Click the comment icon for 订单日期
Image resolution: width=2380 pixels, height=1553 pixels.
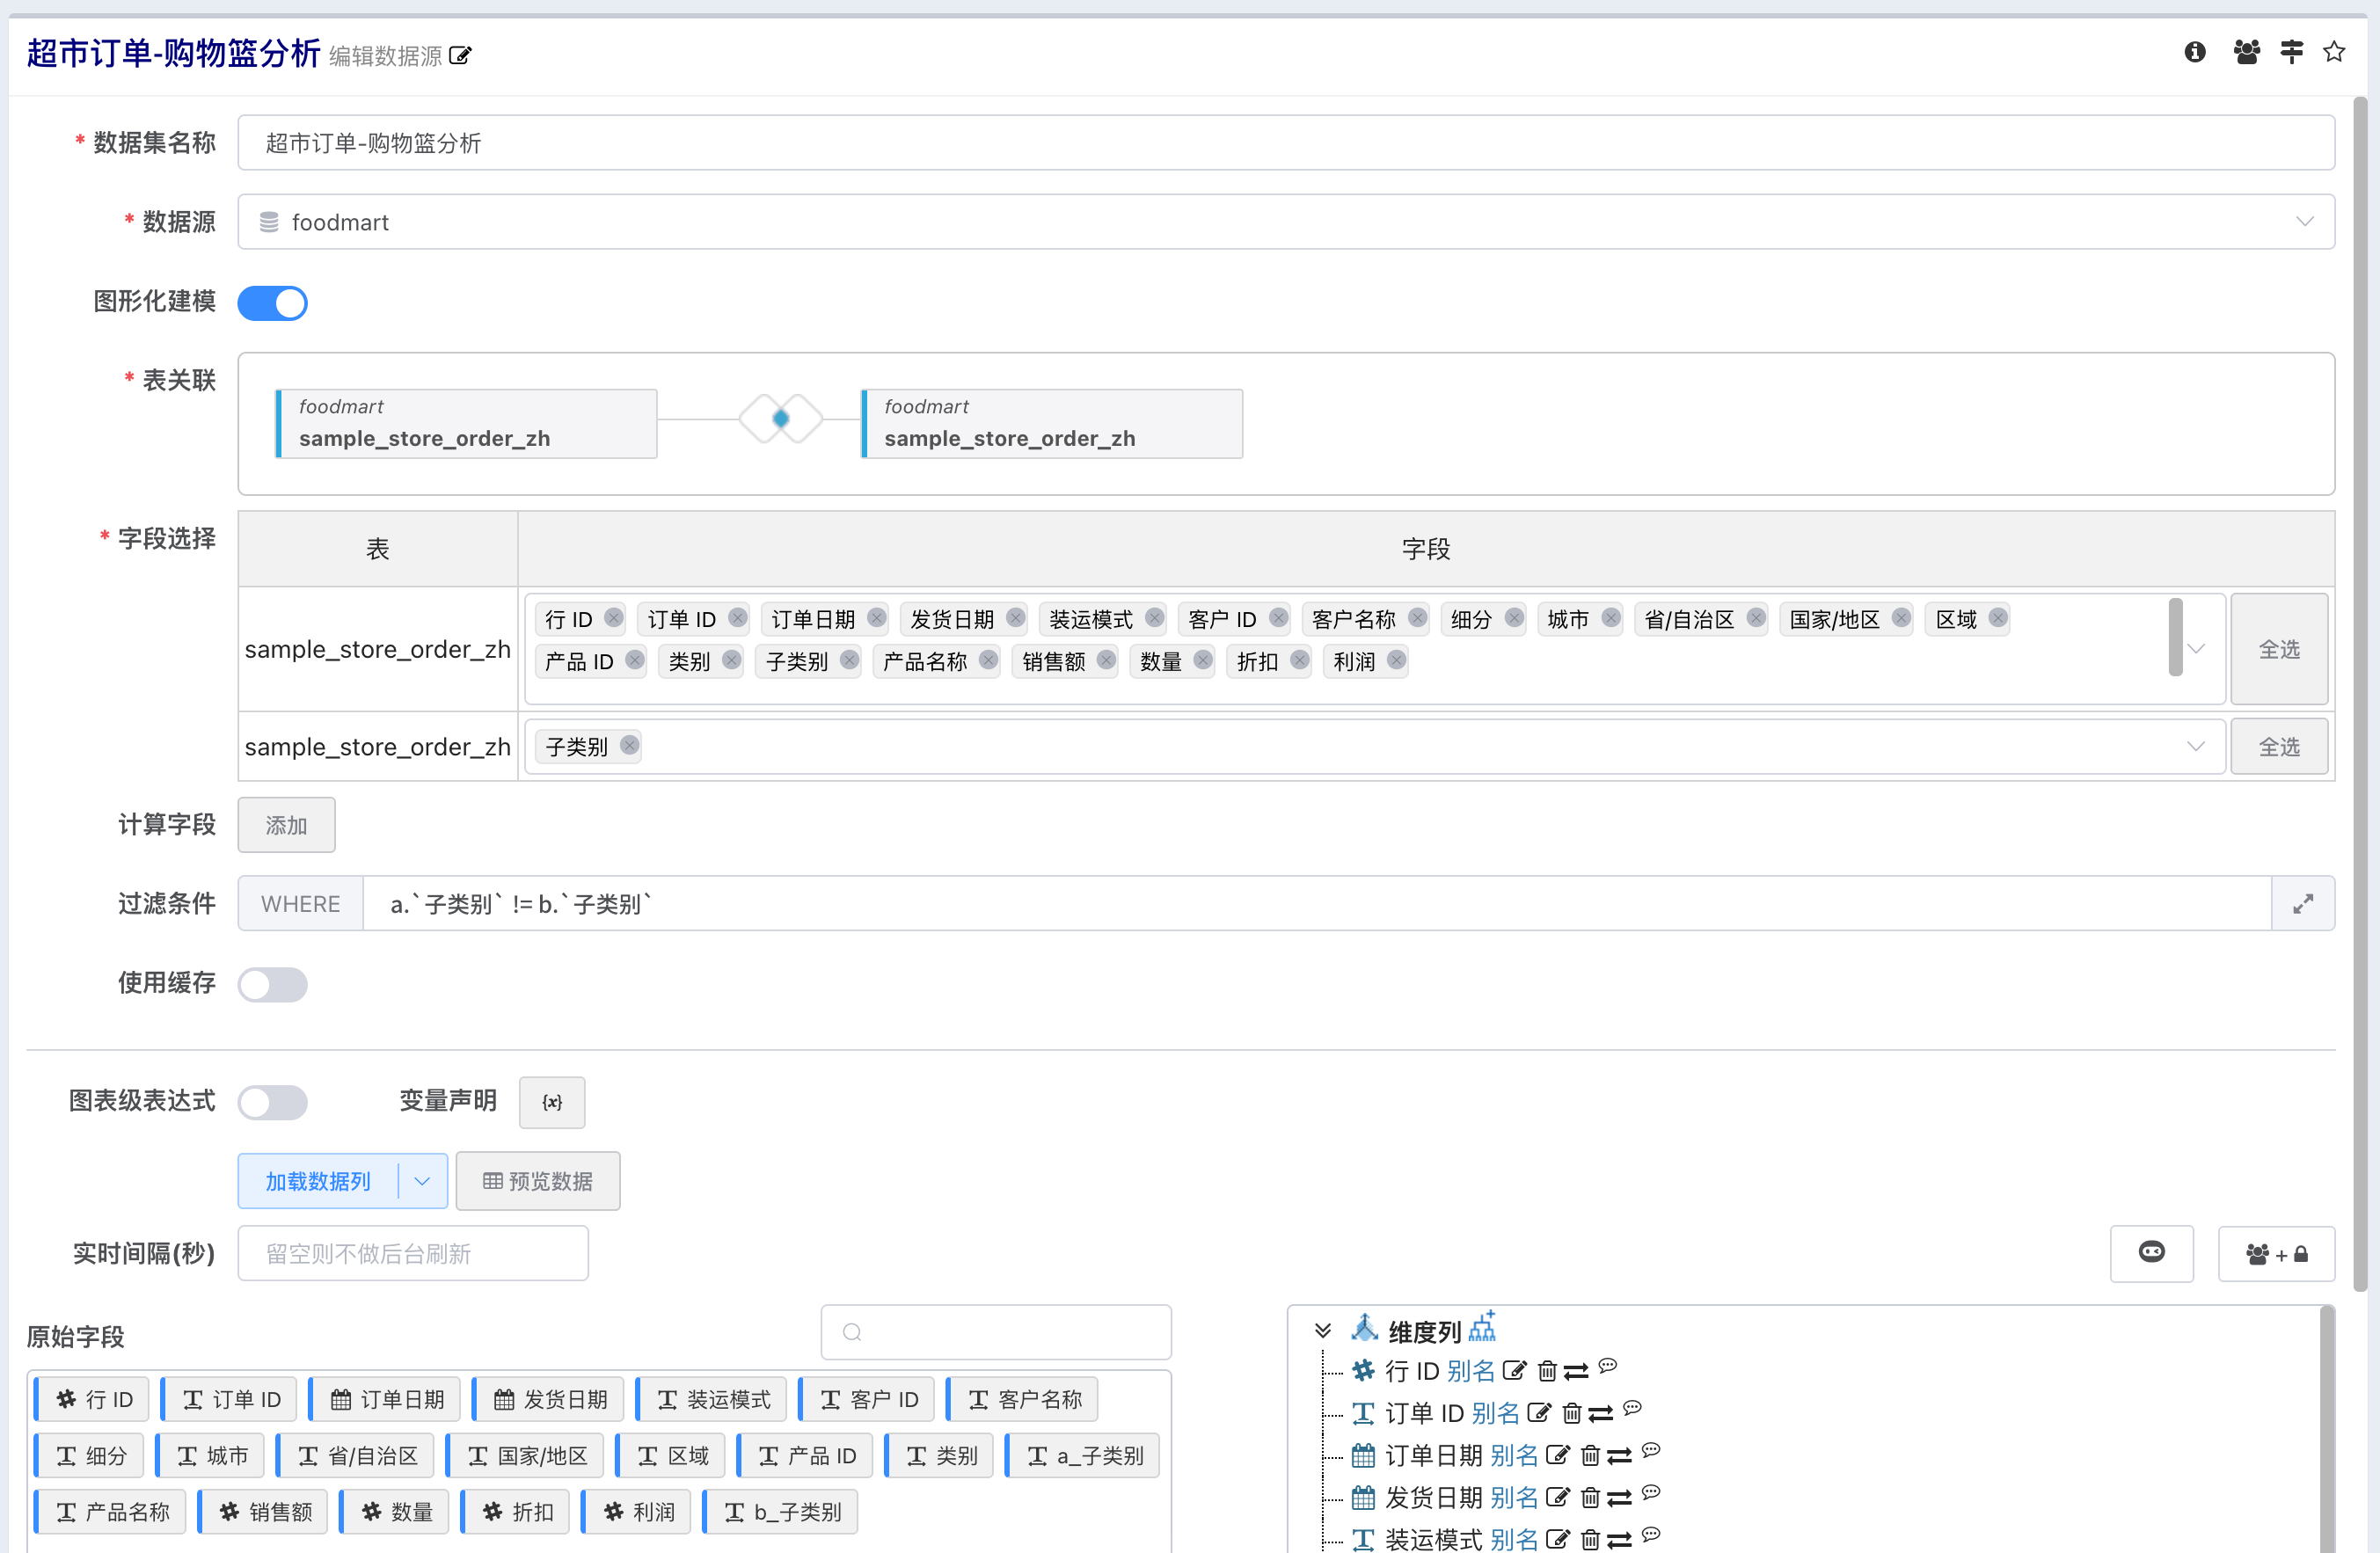coord(1651,1449)
